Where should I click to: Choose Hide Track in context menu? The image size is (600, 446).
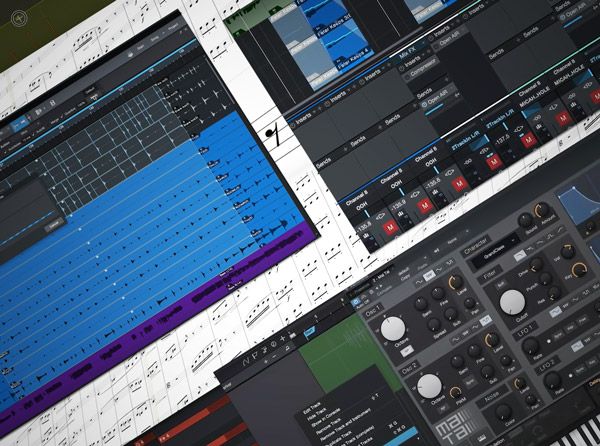coord(311,419)
